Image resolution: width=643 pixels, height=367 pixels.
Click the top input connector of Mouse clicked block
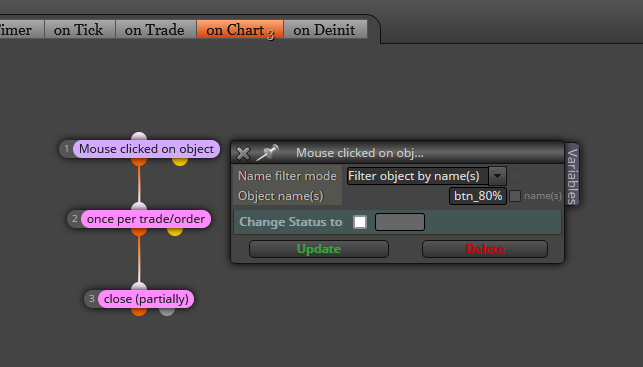139,137
